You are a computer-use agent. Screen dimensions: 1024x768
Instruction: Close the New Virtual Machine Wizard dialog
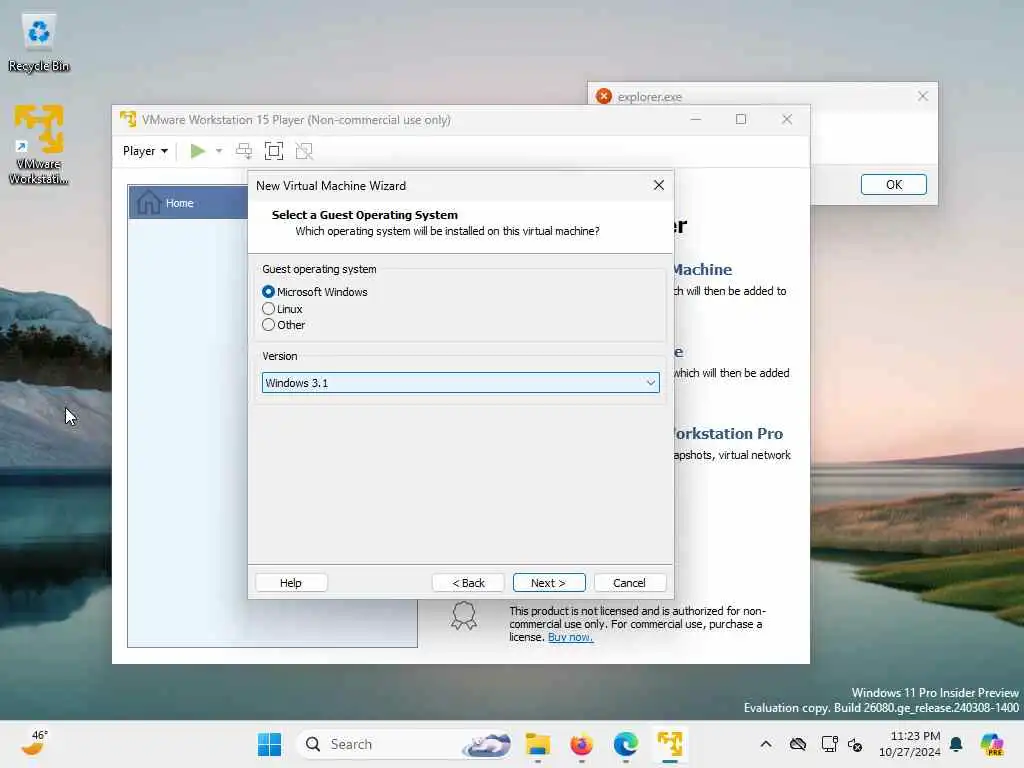pyautogui.click(x=658, y=185)
